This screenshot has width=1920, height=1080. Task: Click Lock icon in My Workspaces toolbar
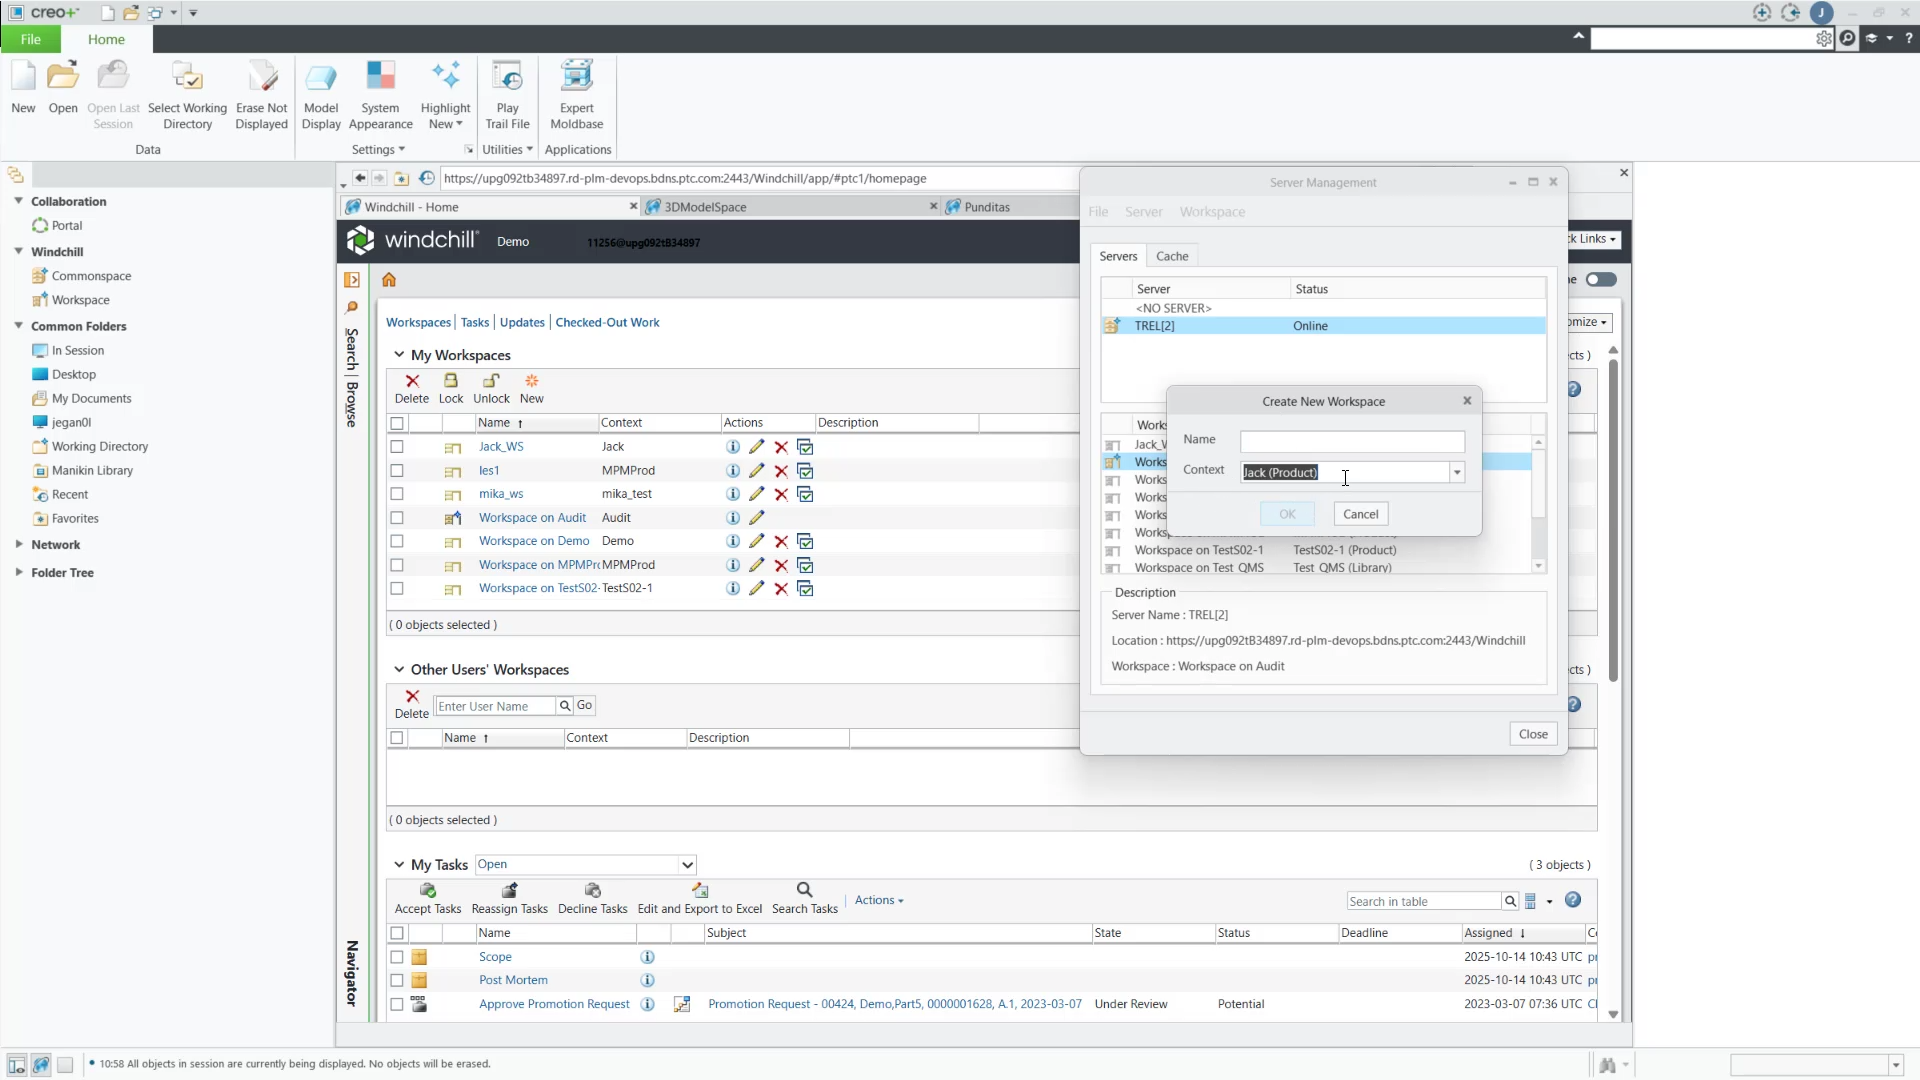(451, 381)
